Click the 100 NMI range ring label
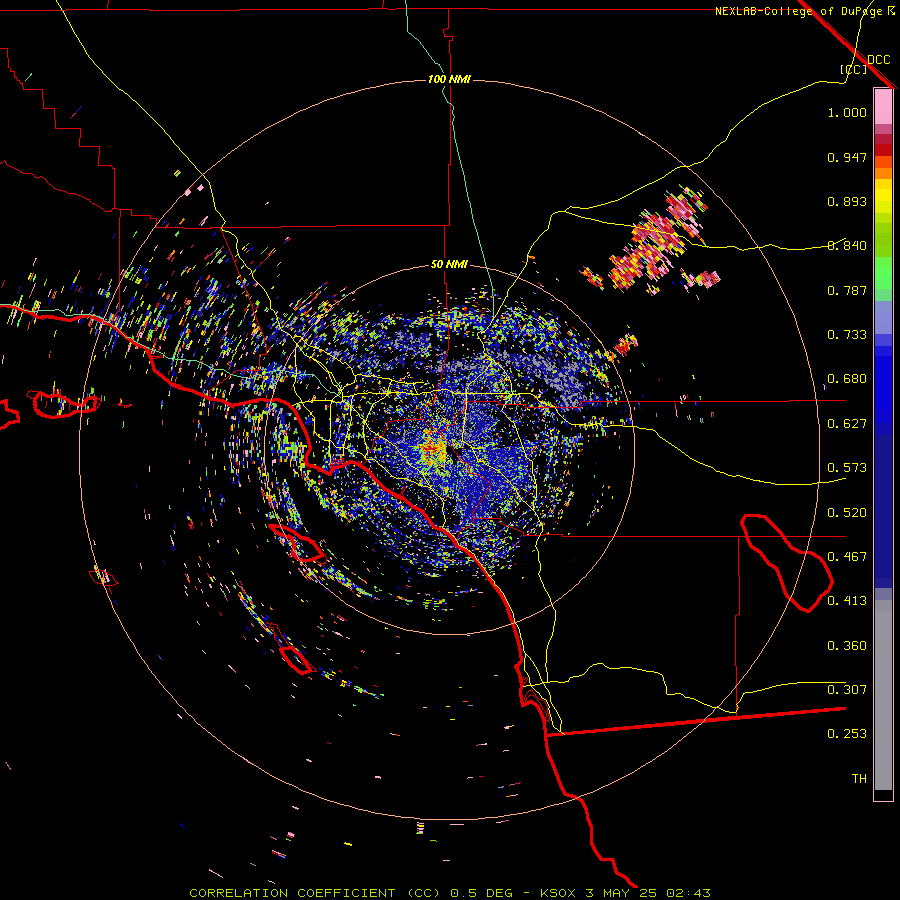Image resolution: width=900 pixels, height=900 pixels. (x=449, y=79)
